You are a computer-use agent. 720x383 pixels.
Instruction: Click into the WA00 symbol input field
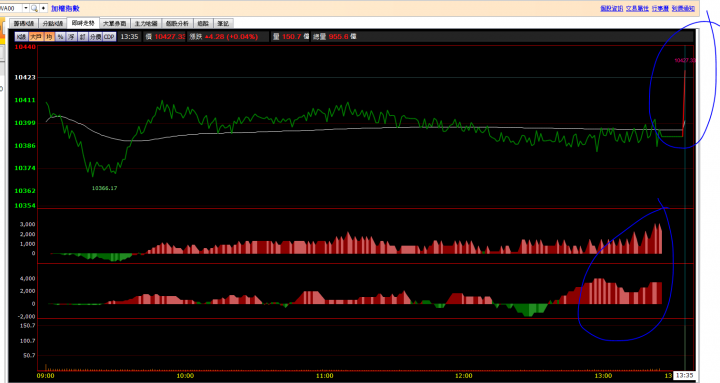11,8
